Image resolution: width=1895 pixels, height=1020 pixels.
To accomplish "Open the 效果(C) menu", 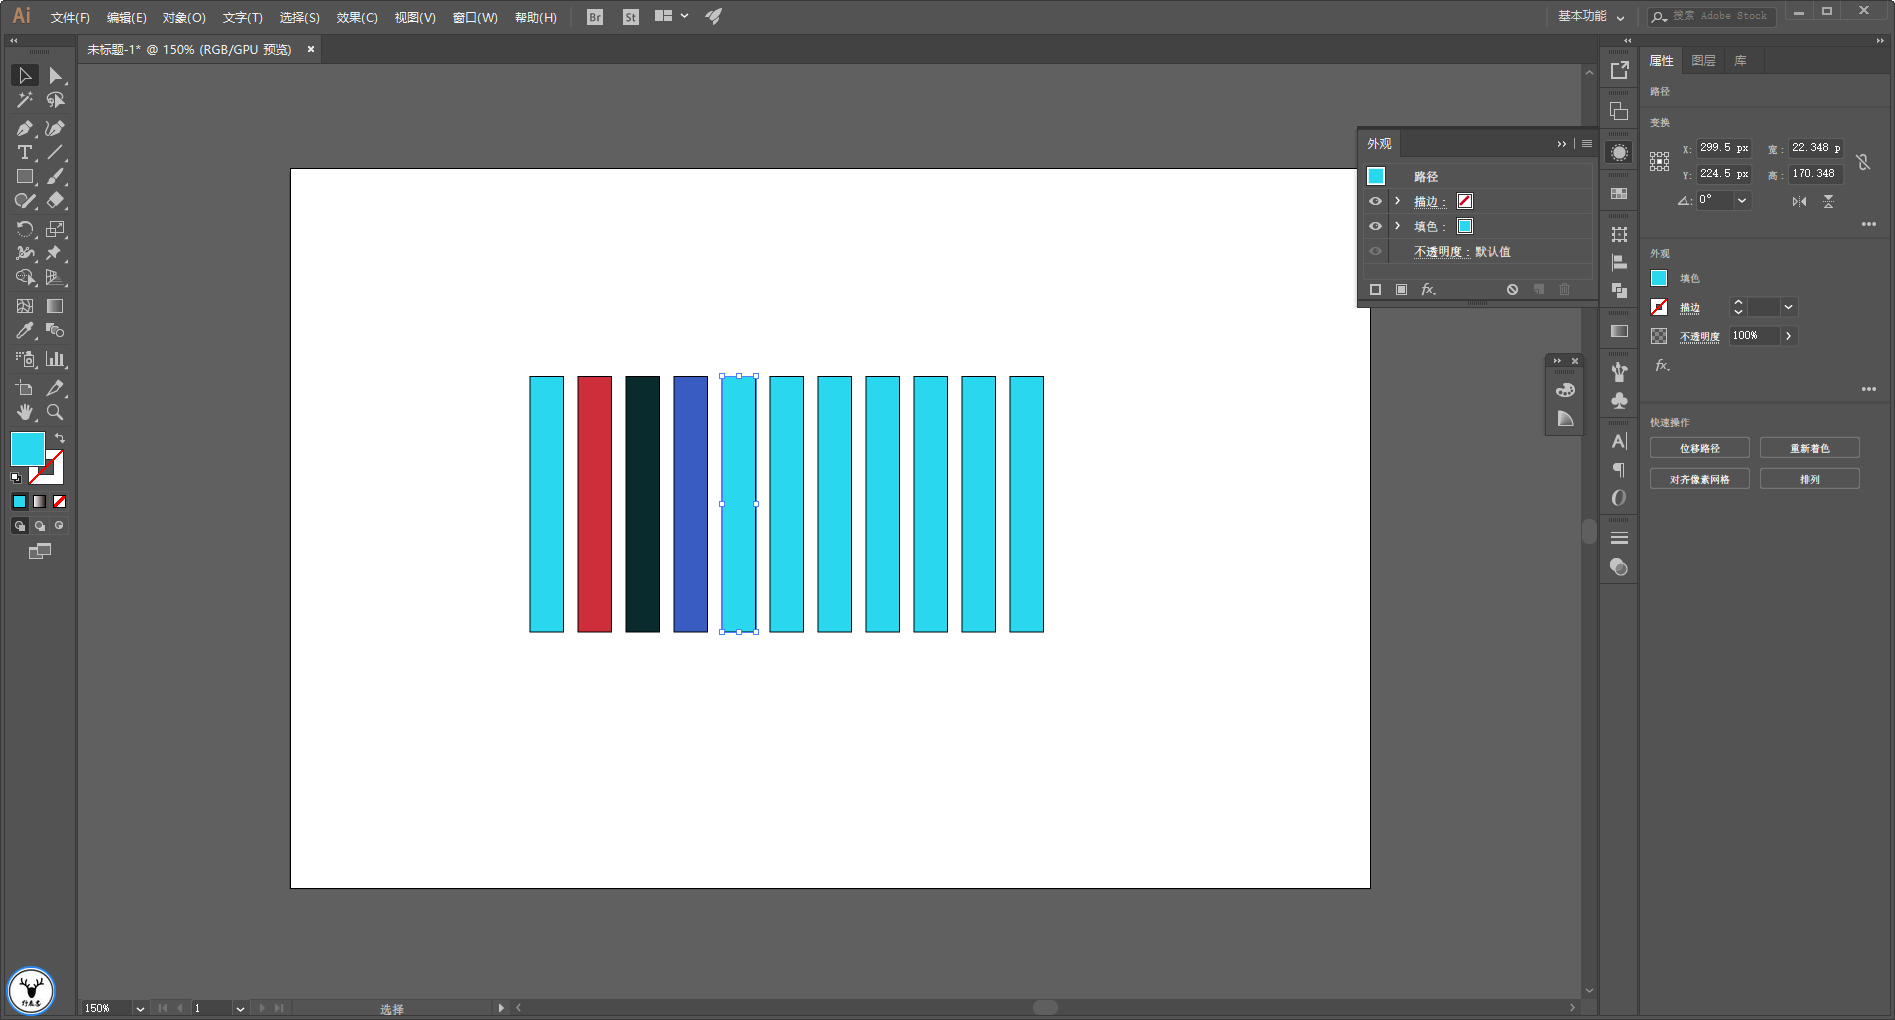I will point(357,18).
